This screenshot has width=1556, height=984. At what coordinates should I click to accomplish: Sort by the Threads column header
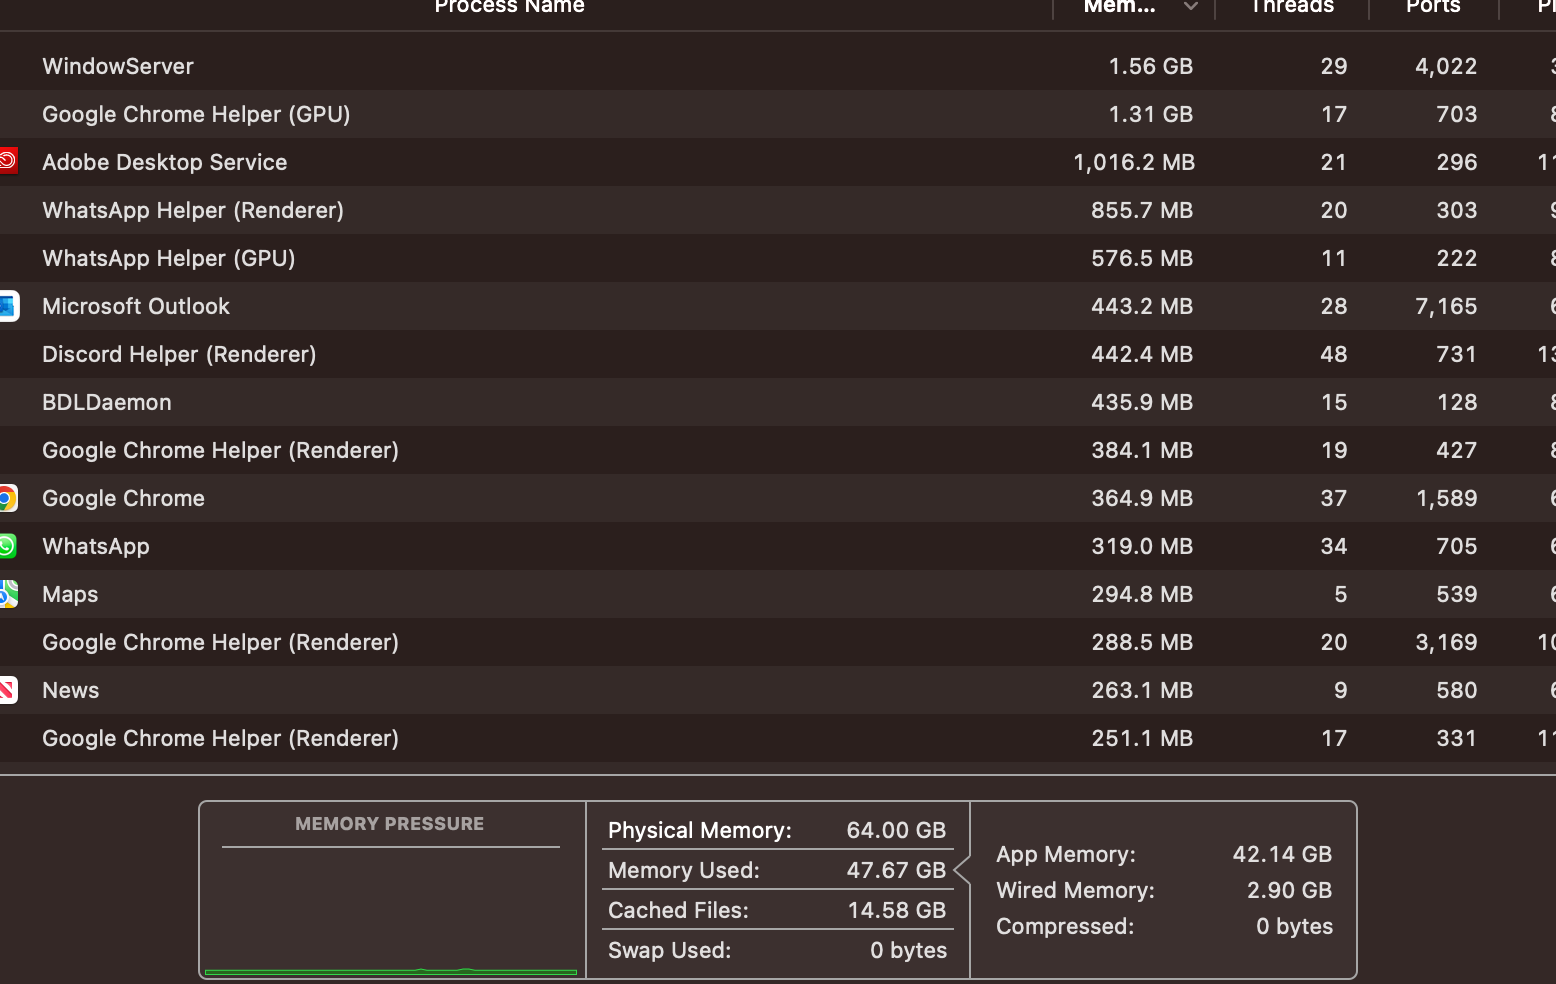point(1292,7)
